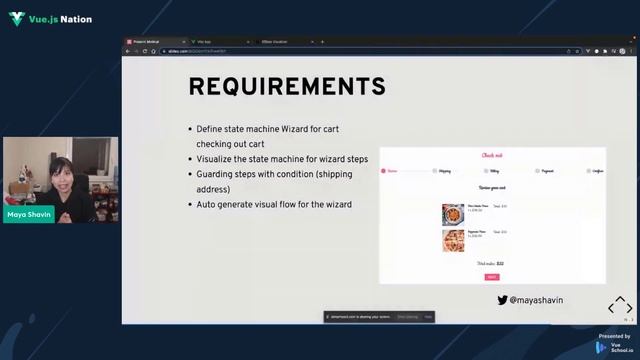Click the browser forward arrow
This screenshot has height=360, width=640.
[136, 51]
